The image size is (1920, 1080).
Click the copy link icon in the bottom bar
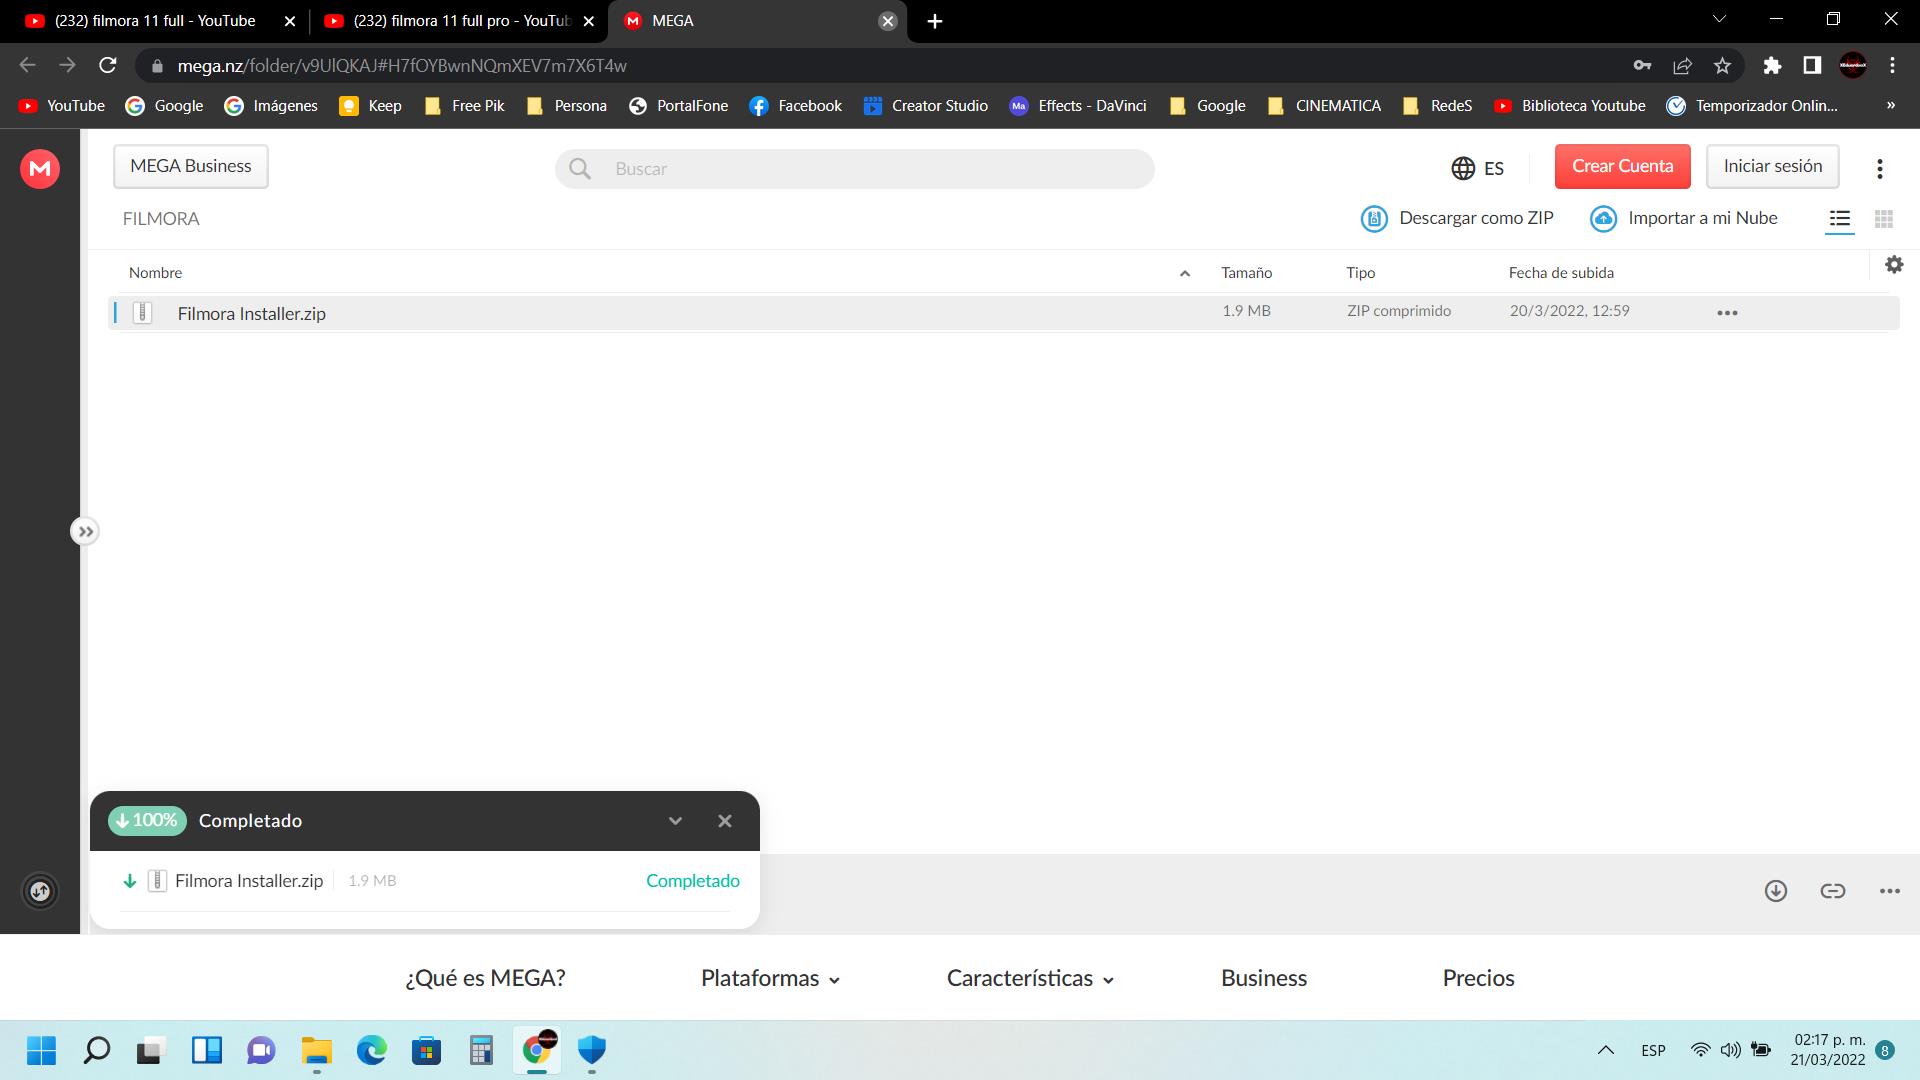[x=1832, y=891]
